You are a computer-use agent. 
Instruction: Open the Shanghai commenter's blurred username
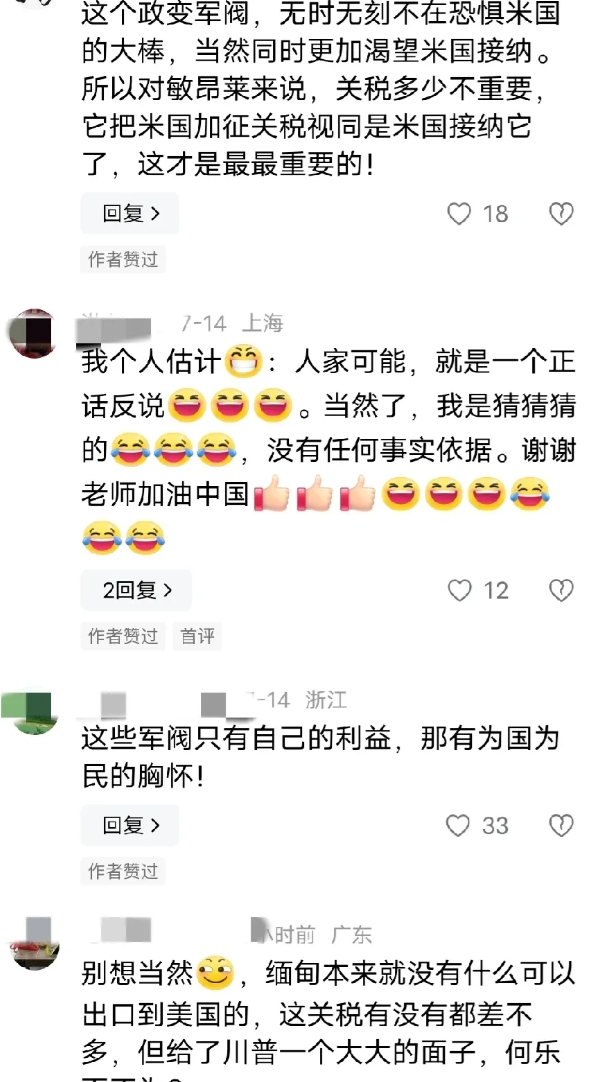coord(116,323)
